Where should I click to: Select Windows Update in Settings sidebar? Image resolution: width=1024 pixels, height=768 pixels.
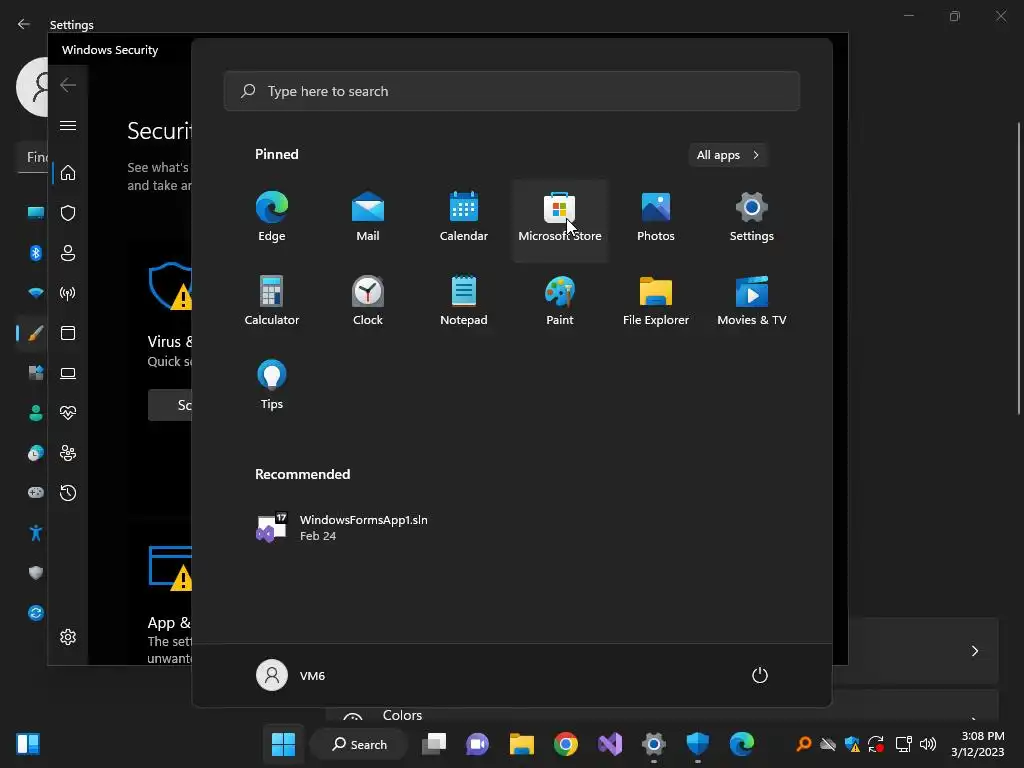click(x=35, y=613)
